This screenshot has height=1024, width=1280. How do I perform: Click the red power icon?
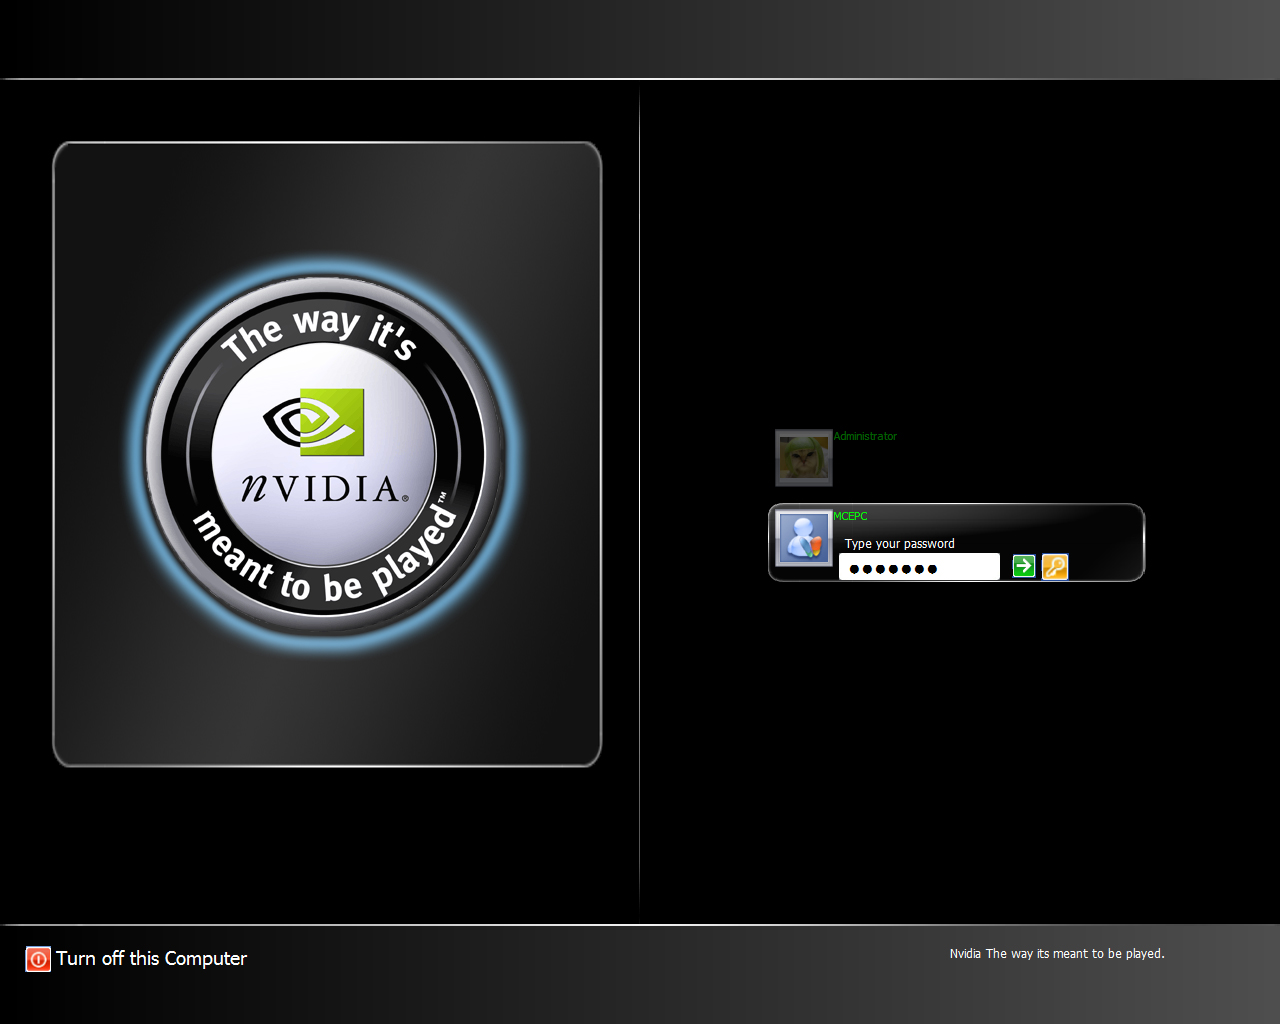(38, 959)
